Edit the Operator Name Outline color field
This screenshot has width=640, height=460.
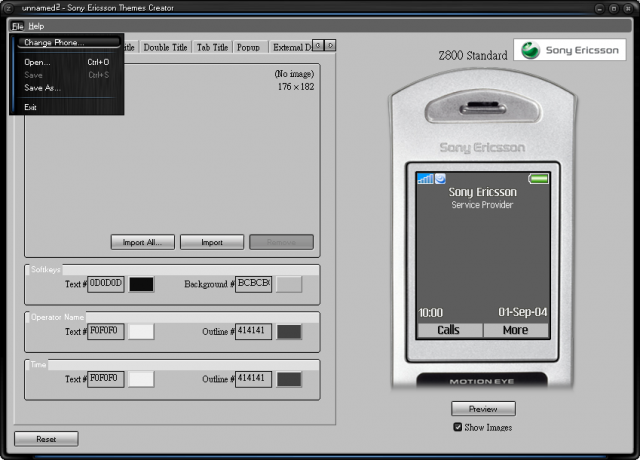tap(253, 331)
